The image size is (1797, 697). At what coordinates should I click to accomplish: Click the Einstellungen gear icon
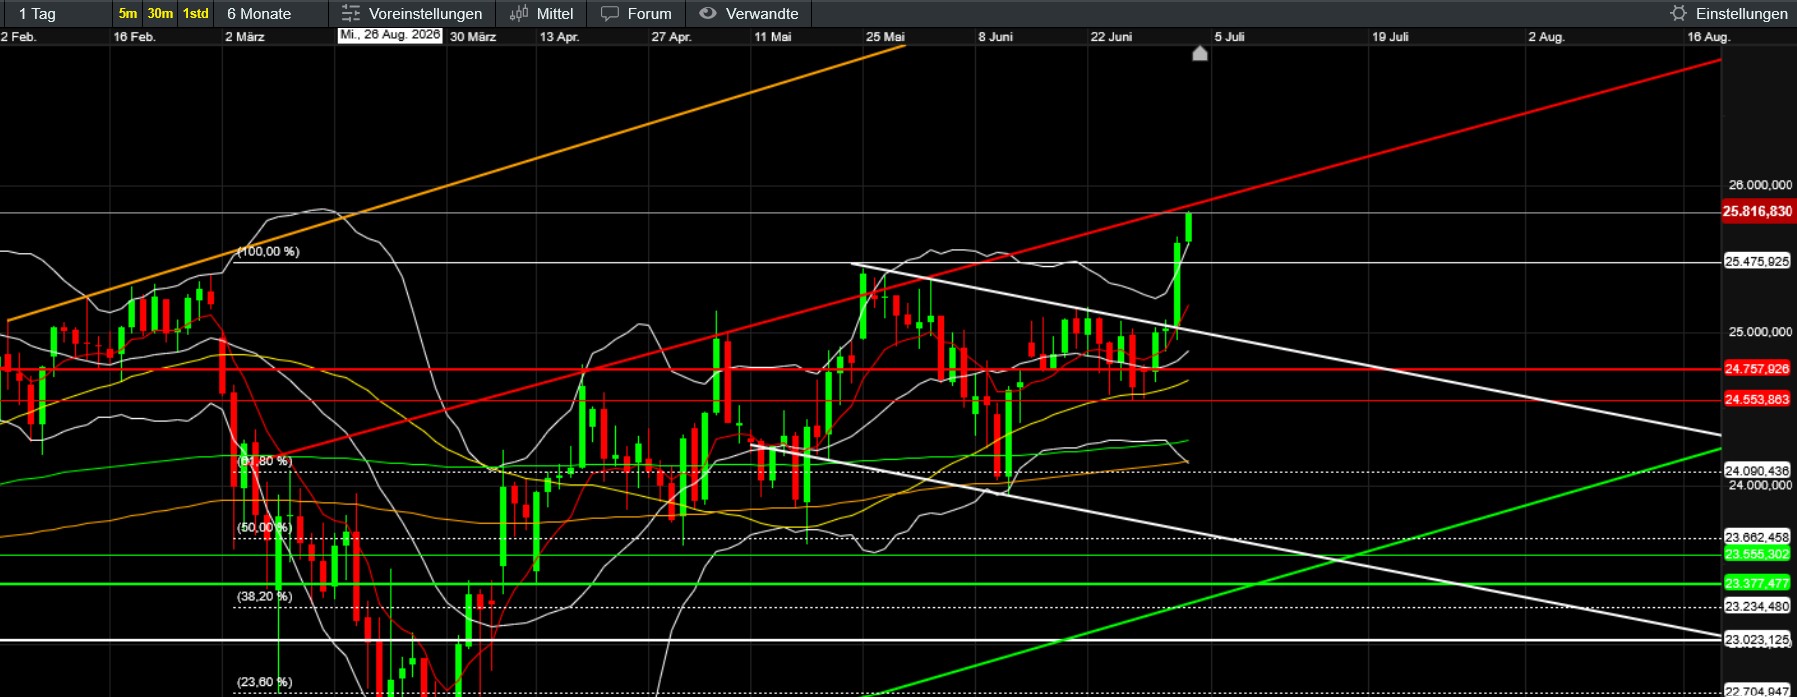tap(1679, 14)
